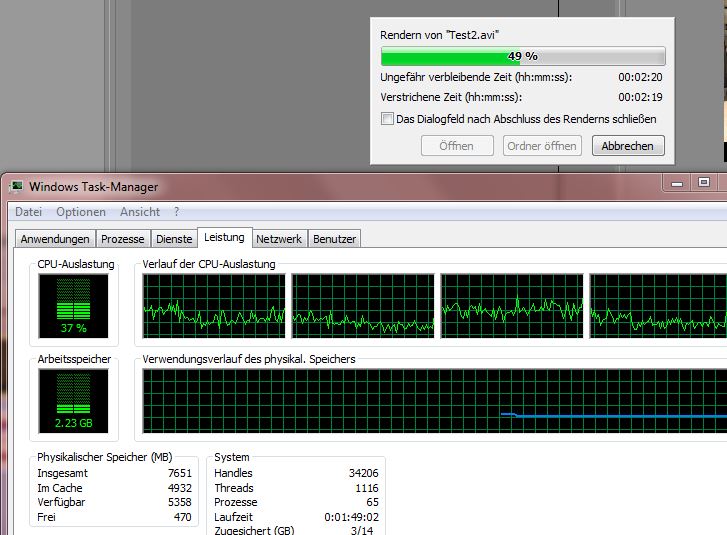Viewport: 727px width, 535px height.
Task: Click the fourth CPU history graph
Action: point(658,306)
